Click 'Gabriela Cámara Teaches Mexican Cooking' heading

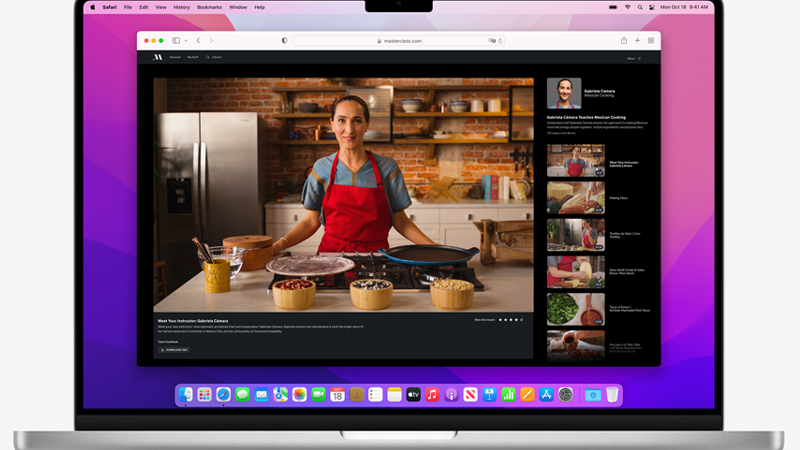[586, 117]
